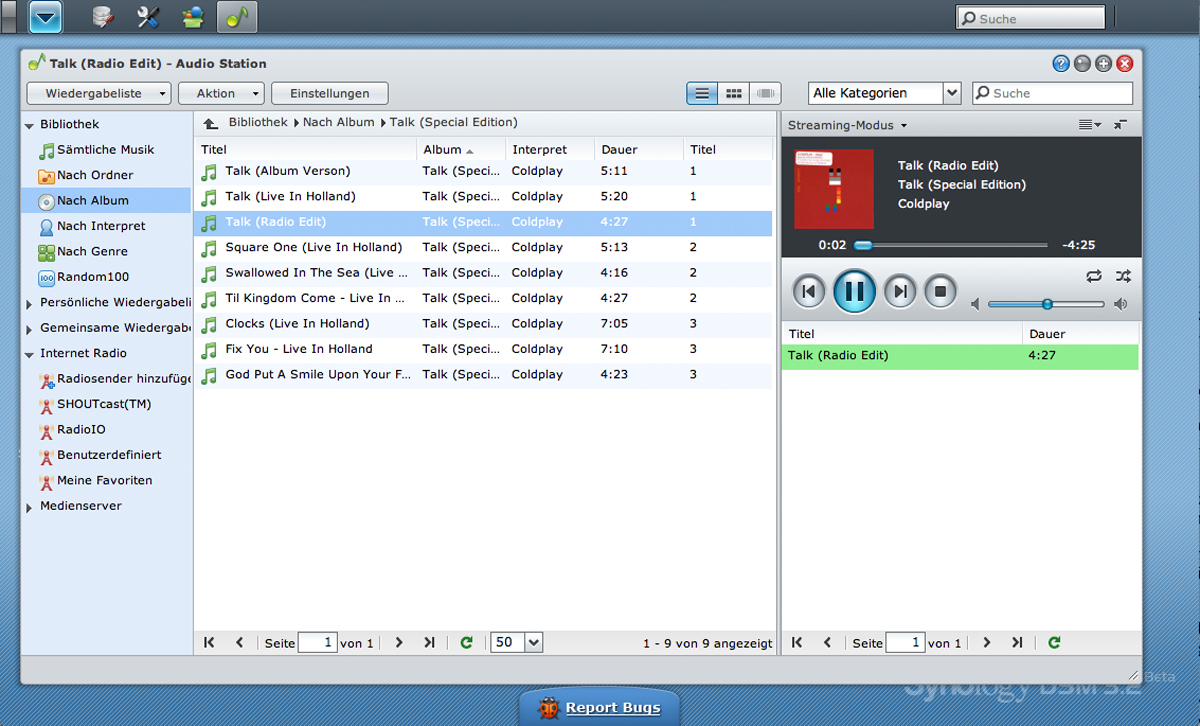Viewport: 1200px width, 726px height.
Task: Click the Talk album cover thumbnail
Action: (x=834, y=189)
